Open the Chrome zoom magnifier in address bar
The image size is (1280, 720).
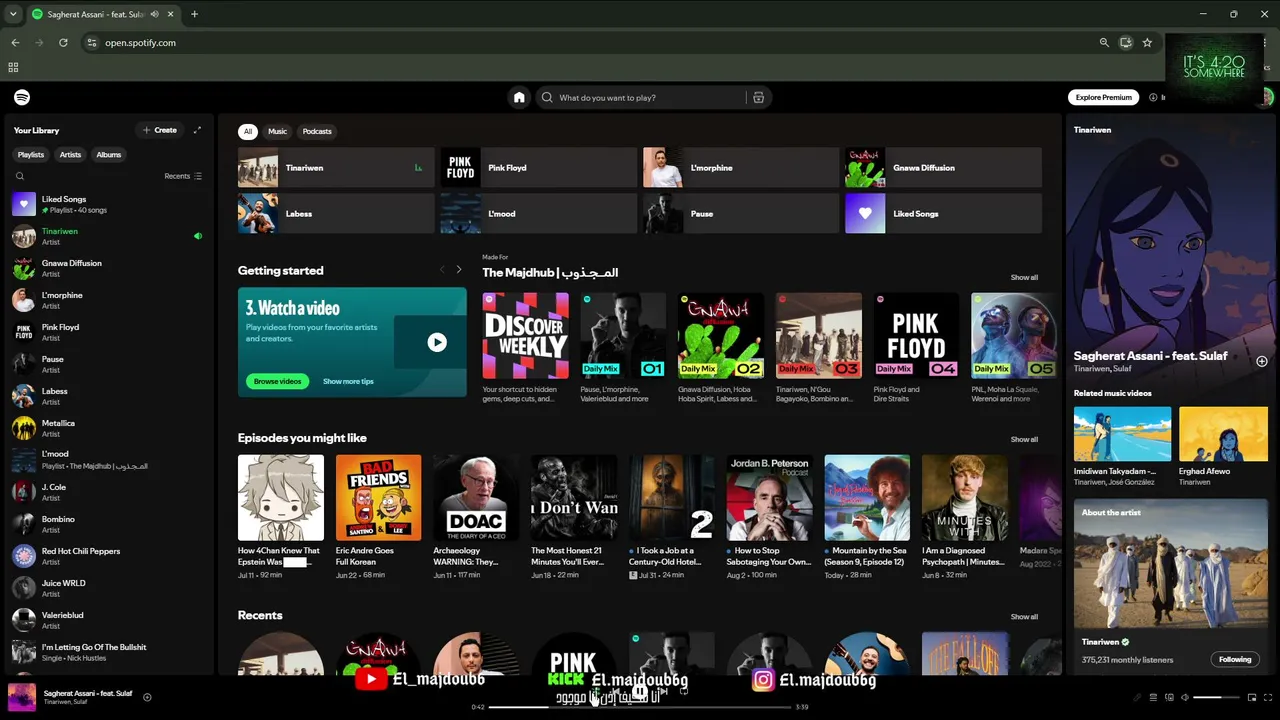pyautogui.click(x=1104, y=43)
